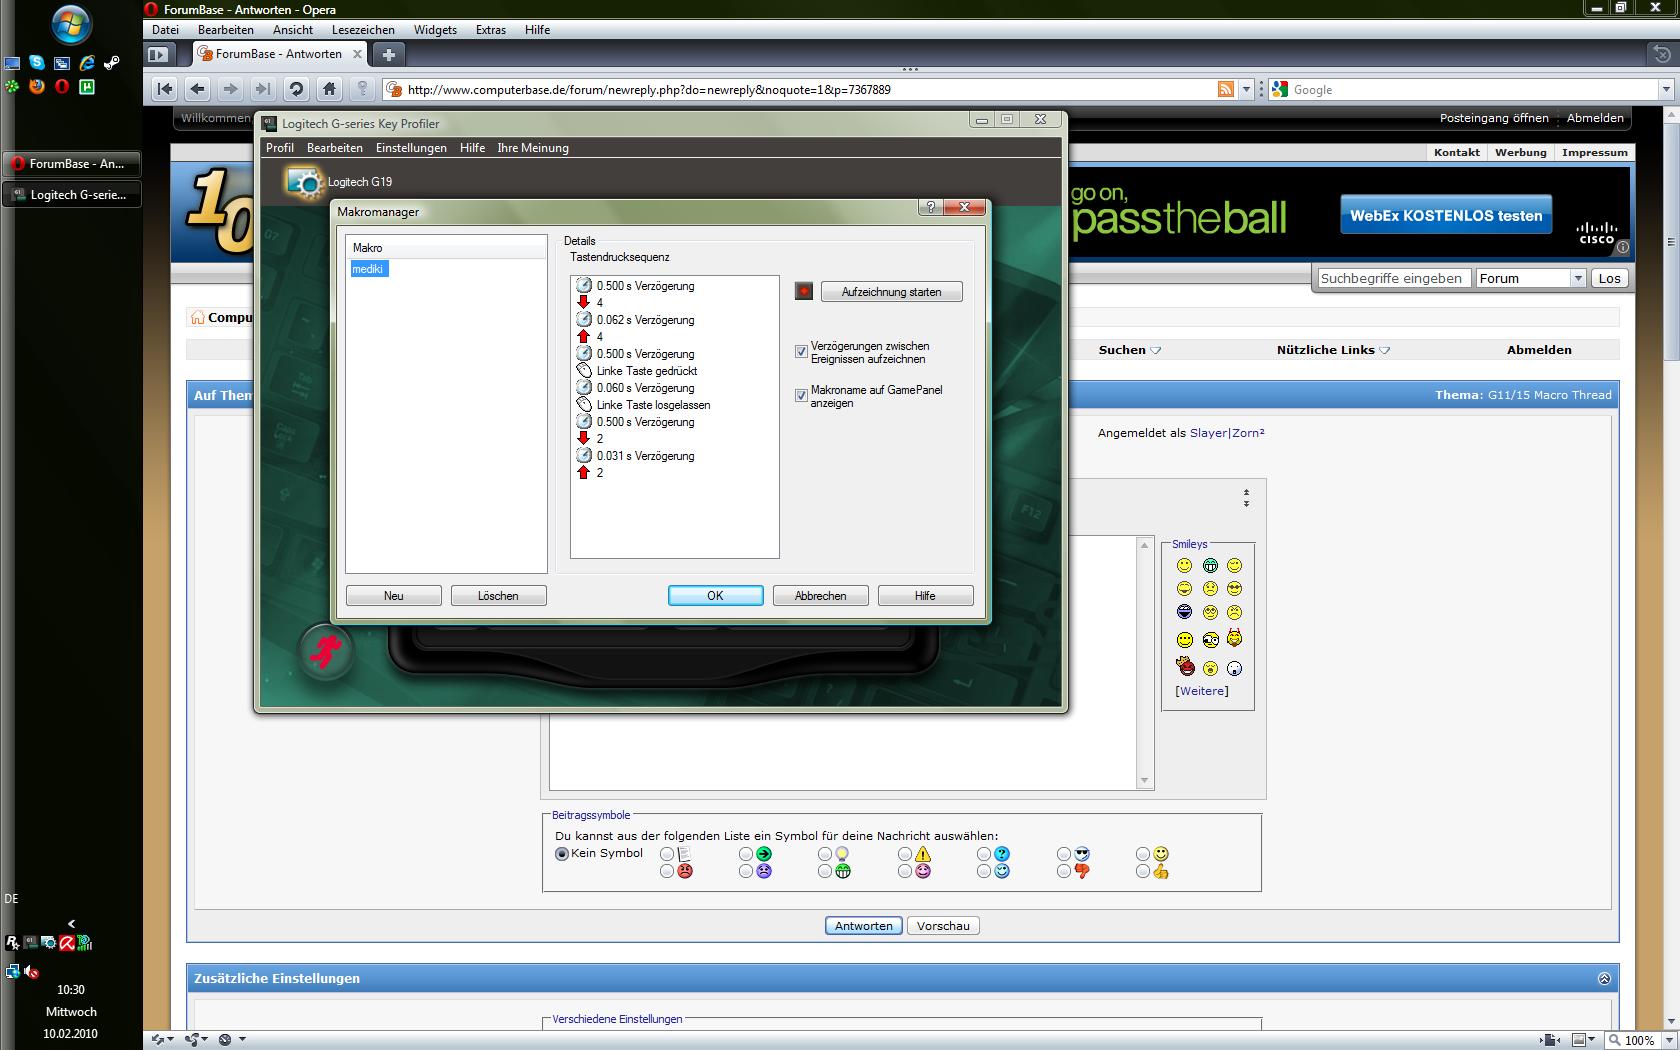
Task: Click muted volume tray icon
Action: tap(31, 971)
